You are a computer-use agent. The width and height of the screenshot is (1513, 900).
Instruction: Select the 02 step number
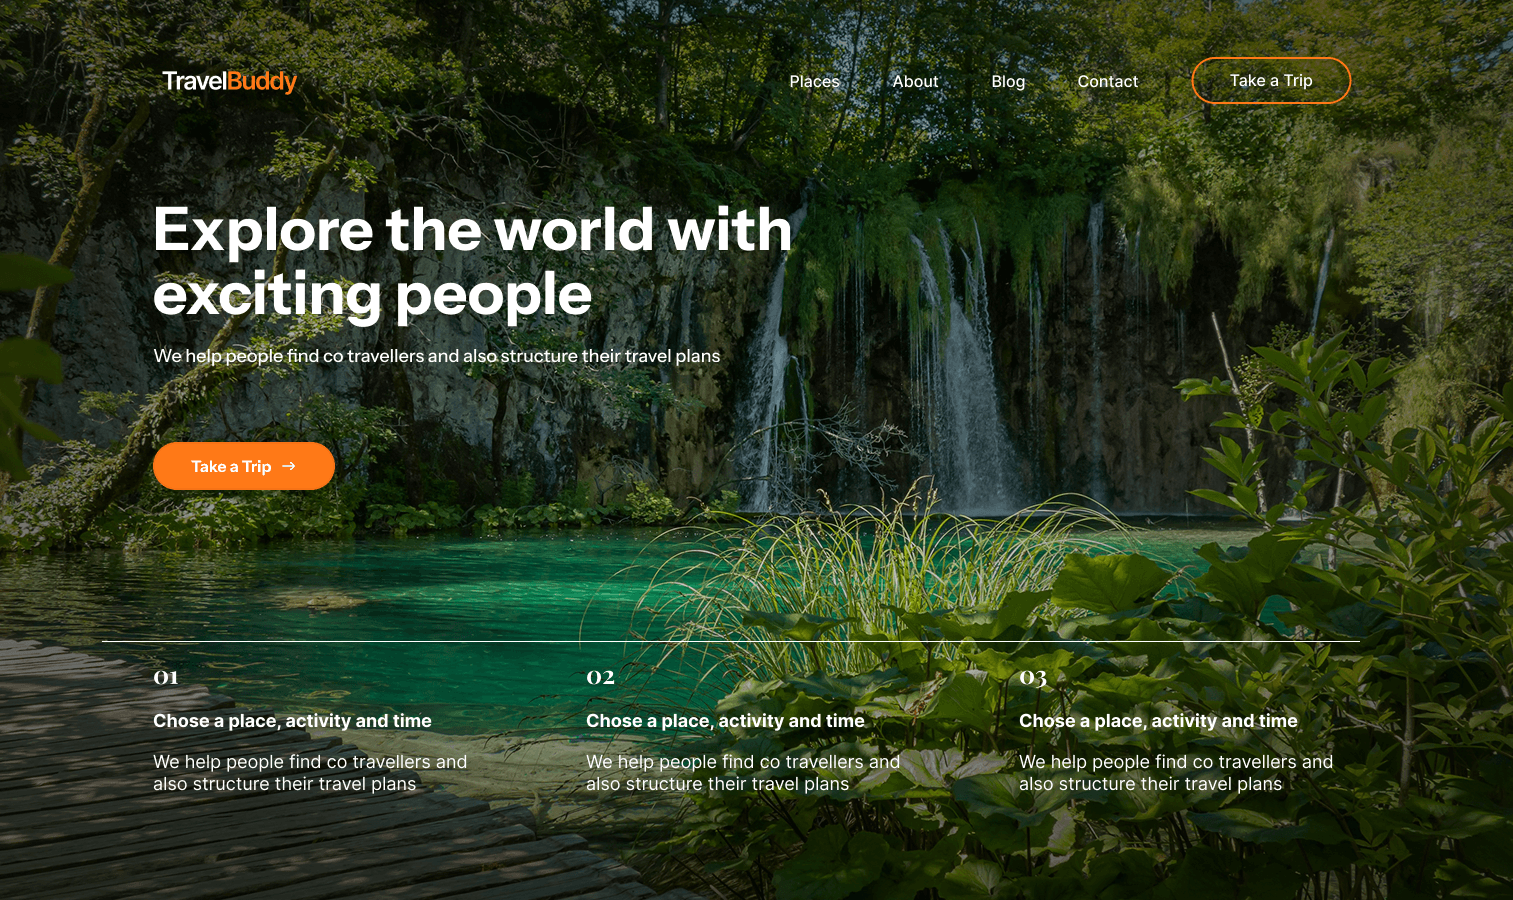(x=600, y=677)
